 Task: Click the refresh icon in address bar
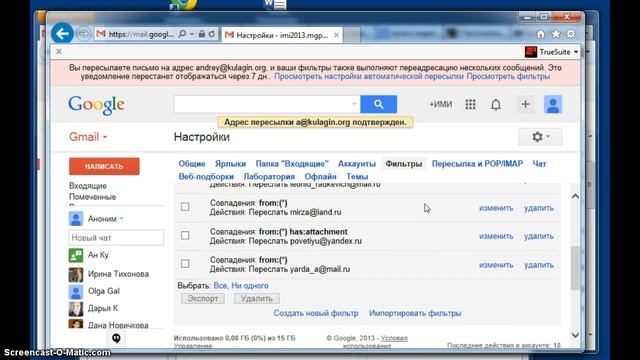click(211, 34)
